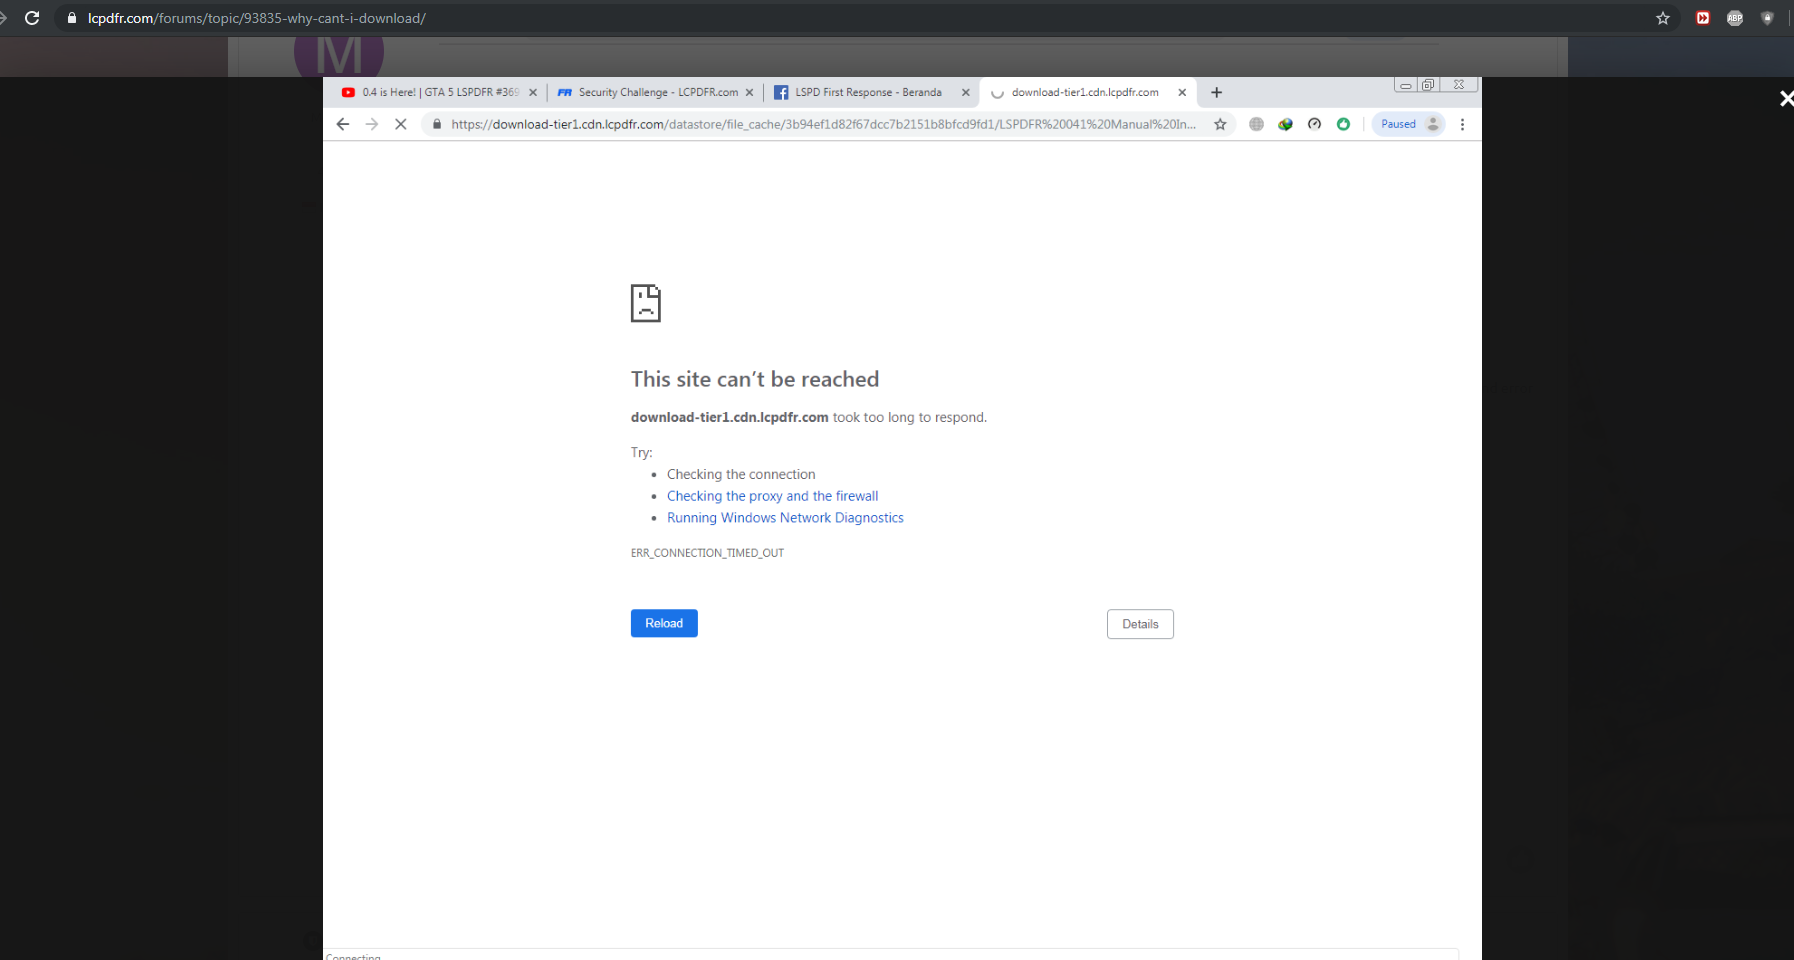Open the red extension icon in the outer toolbar
This screenshot has width=1794, height=960.
click(1703, 18)
